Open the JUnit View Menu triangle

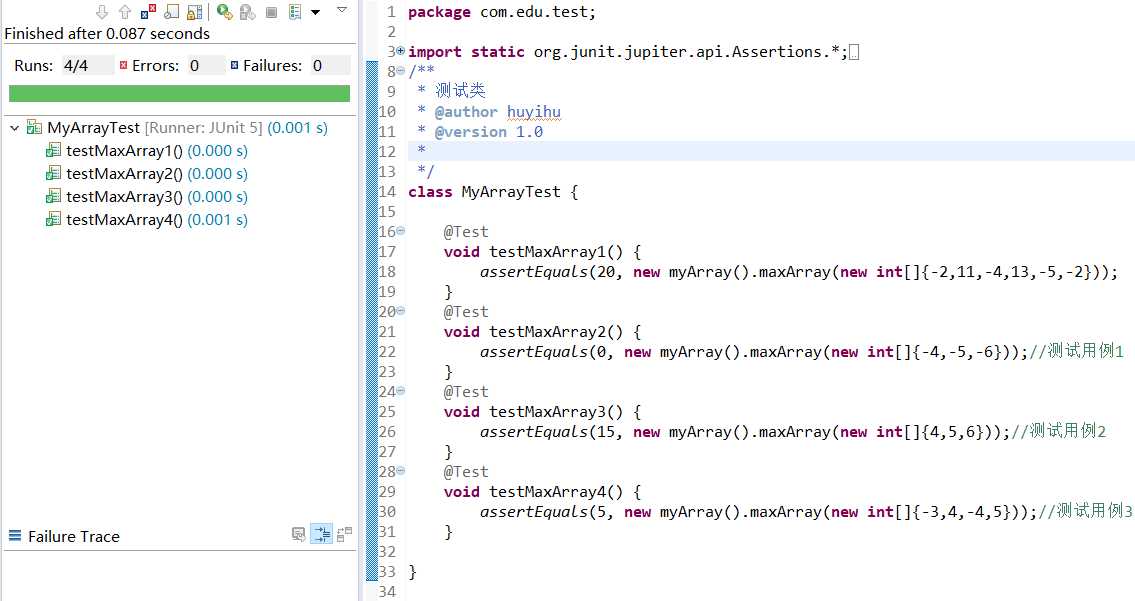click(x=342, y=9)
